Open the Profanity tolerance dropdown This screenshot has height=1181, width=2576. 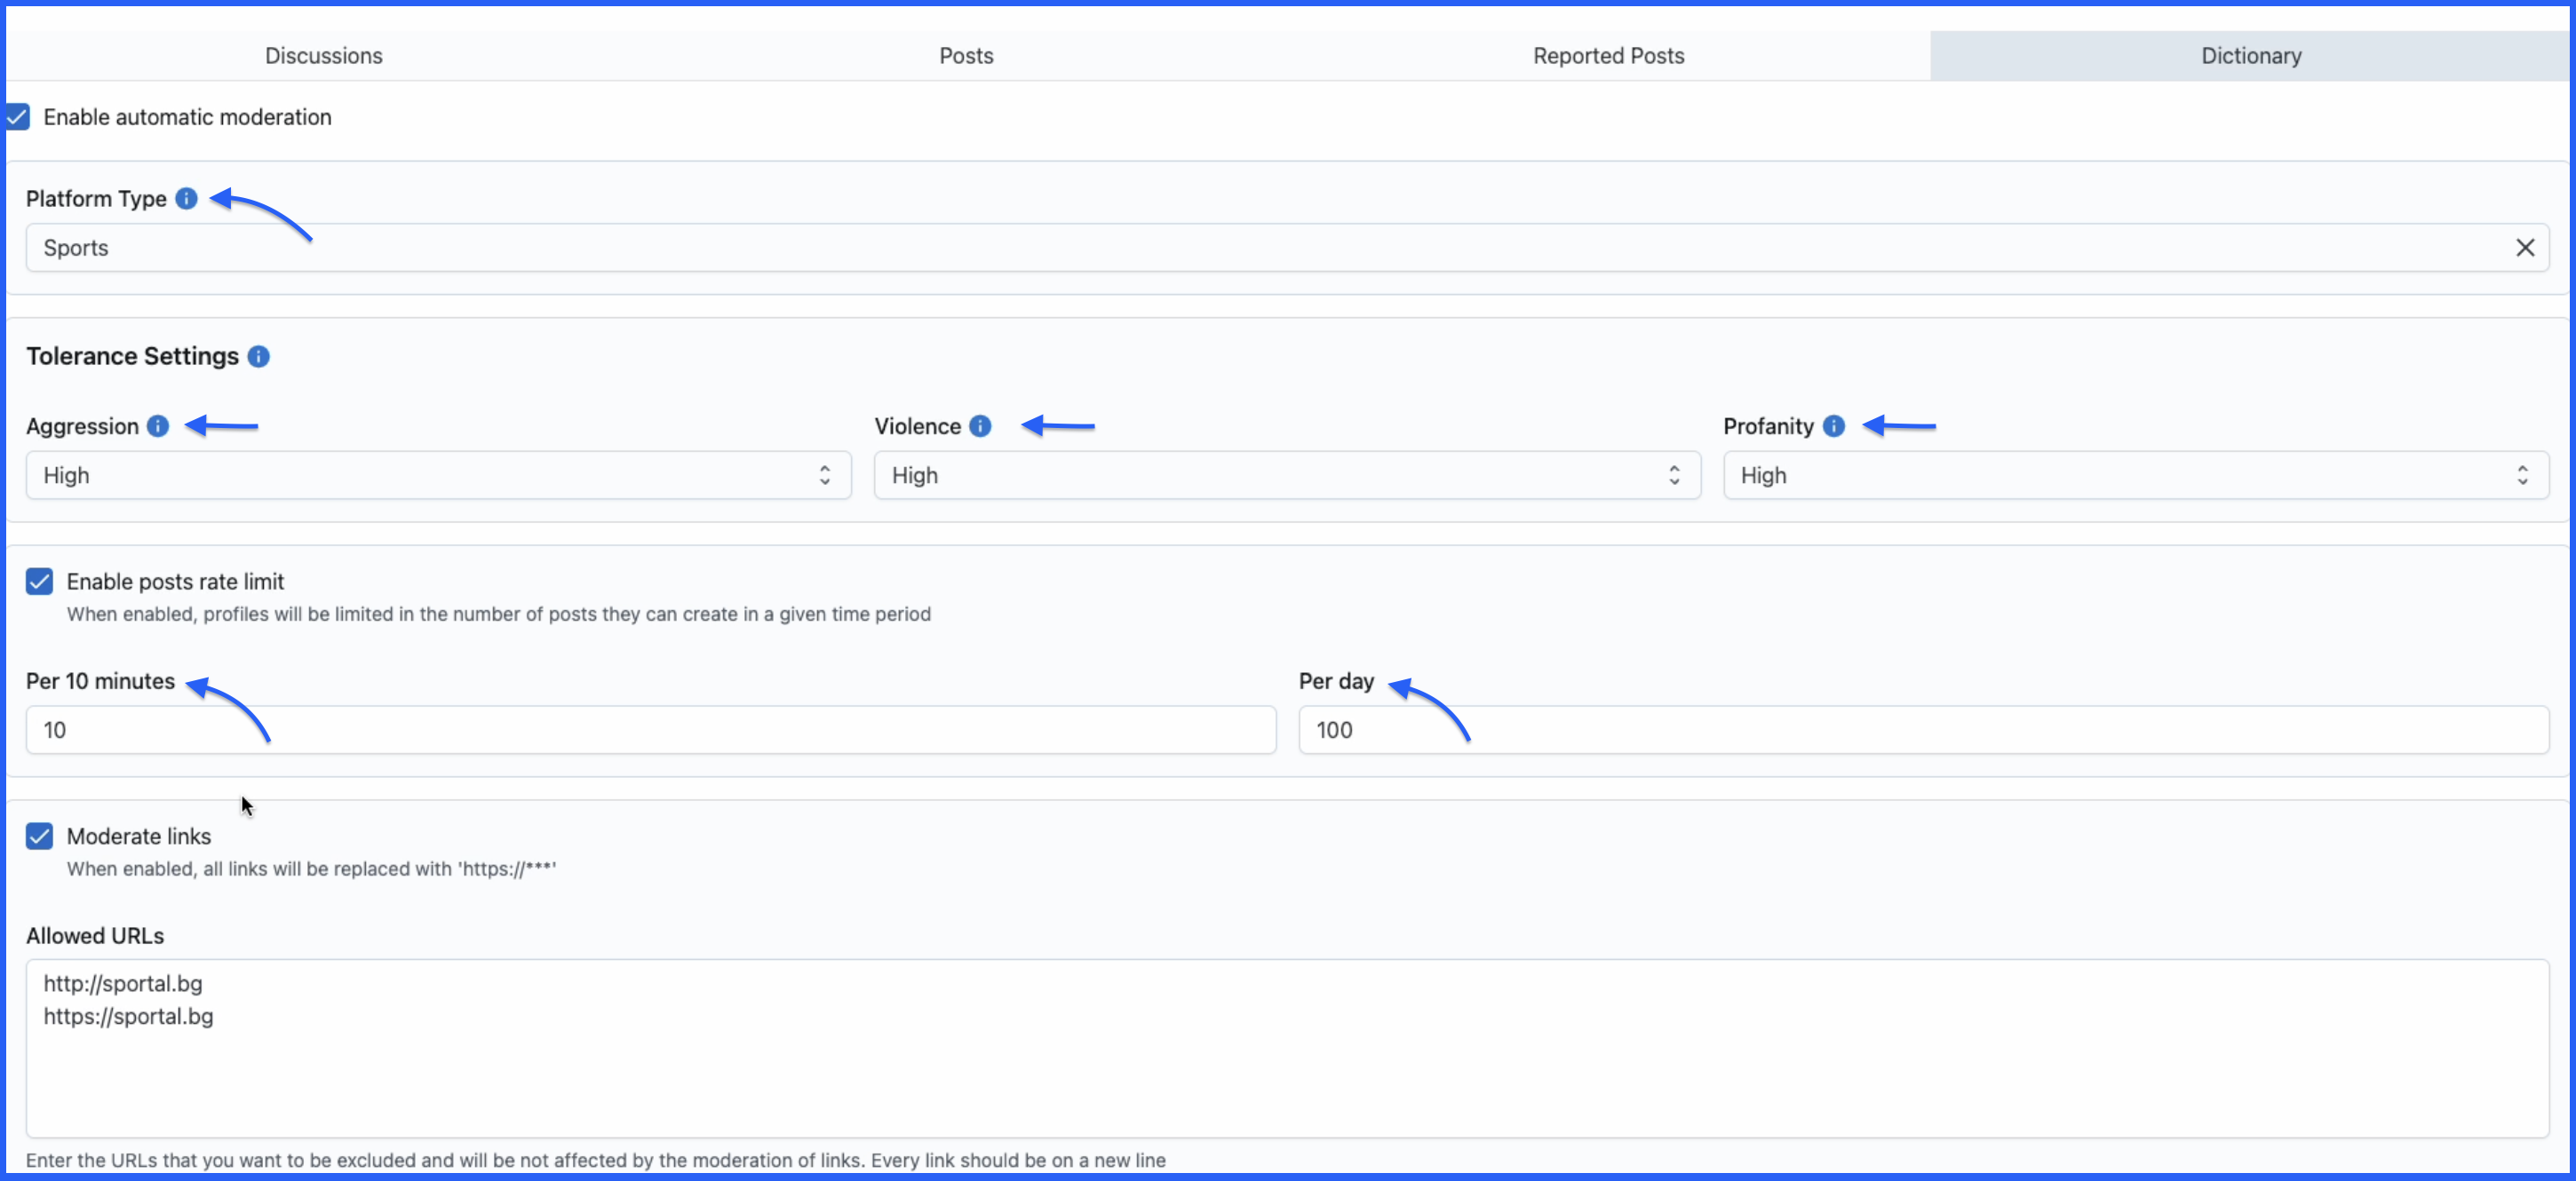click(x=2135, y=475)
